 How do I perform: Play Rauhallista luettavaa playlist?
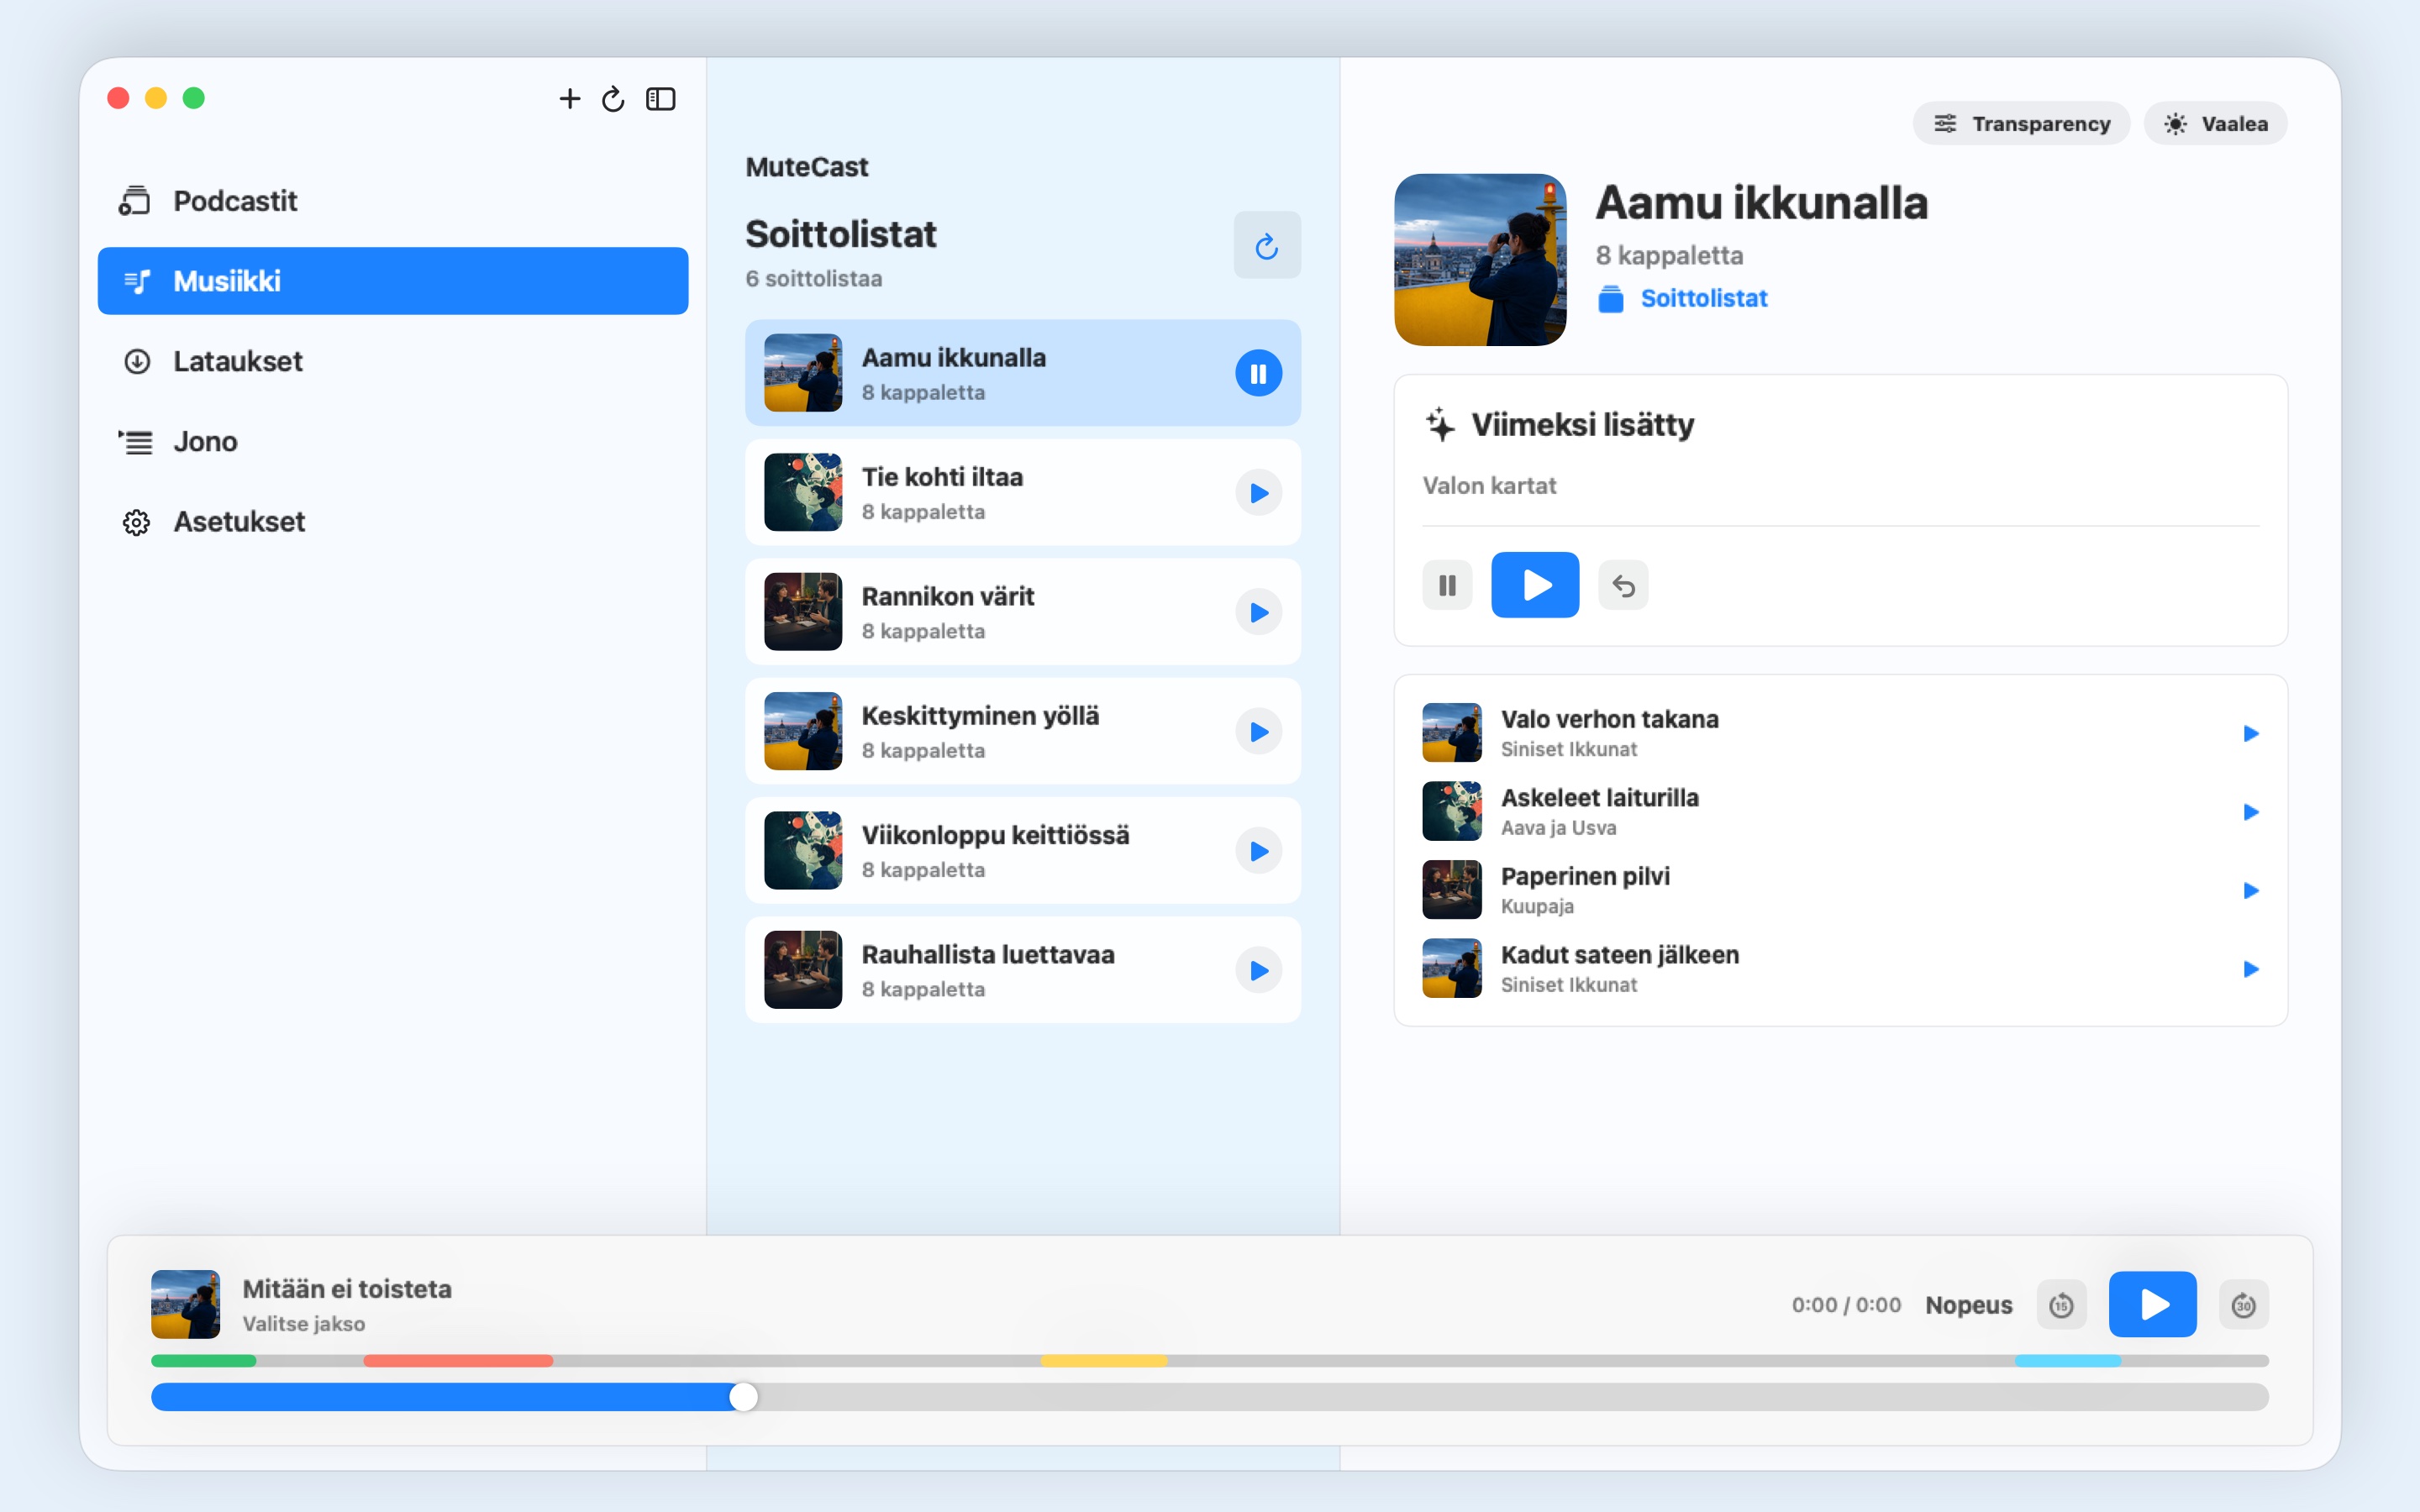coord(1258,970)
